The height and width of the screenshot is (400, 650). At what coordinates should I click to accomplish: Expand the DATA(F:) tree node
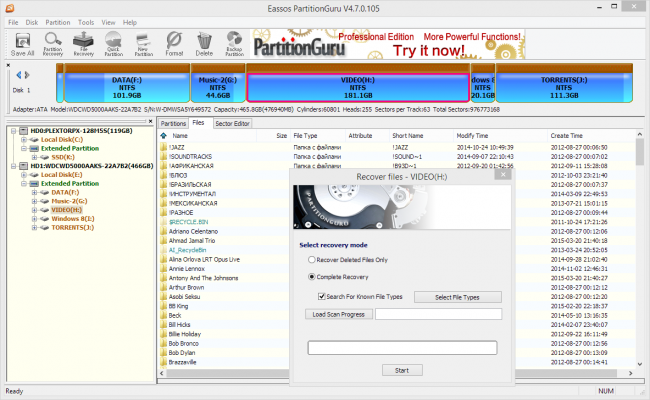[x=34, y=192]
